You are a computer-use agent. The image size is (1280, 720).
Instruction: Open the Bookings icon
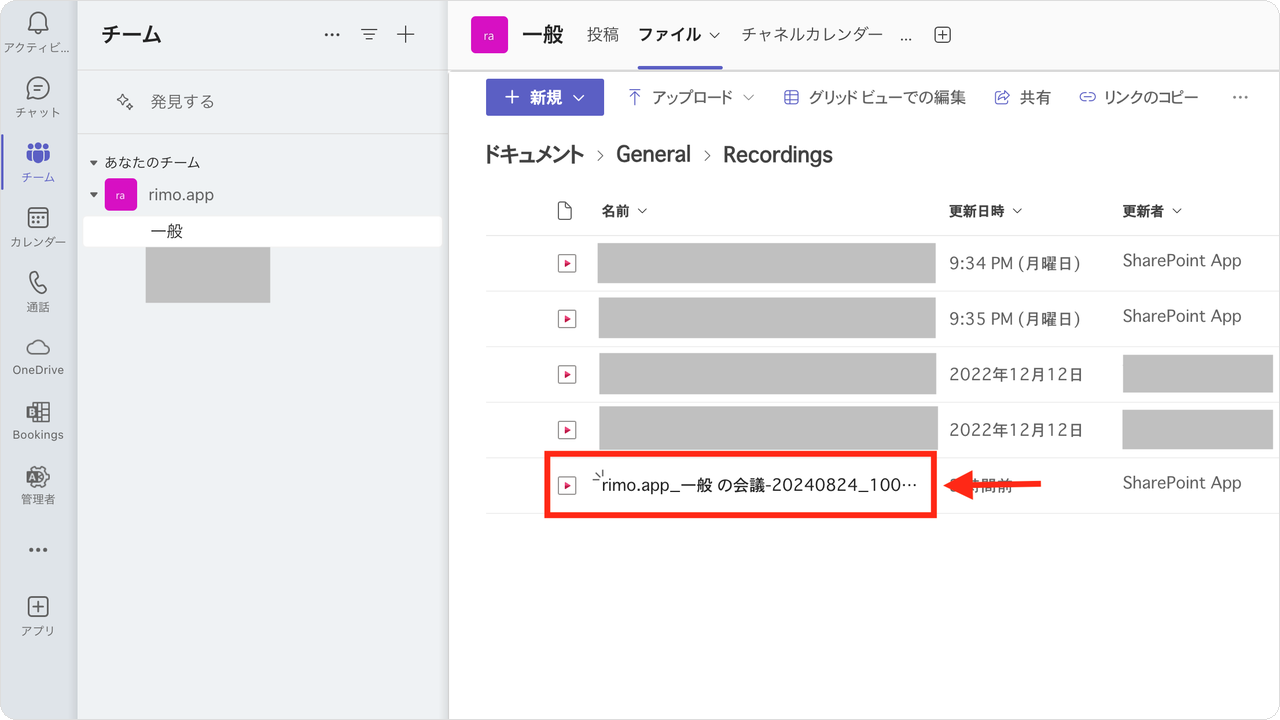click(38, 412)
